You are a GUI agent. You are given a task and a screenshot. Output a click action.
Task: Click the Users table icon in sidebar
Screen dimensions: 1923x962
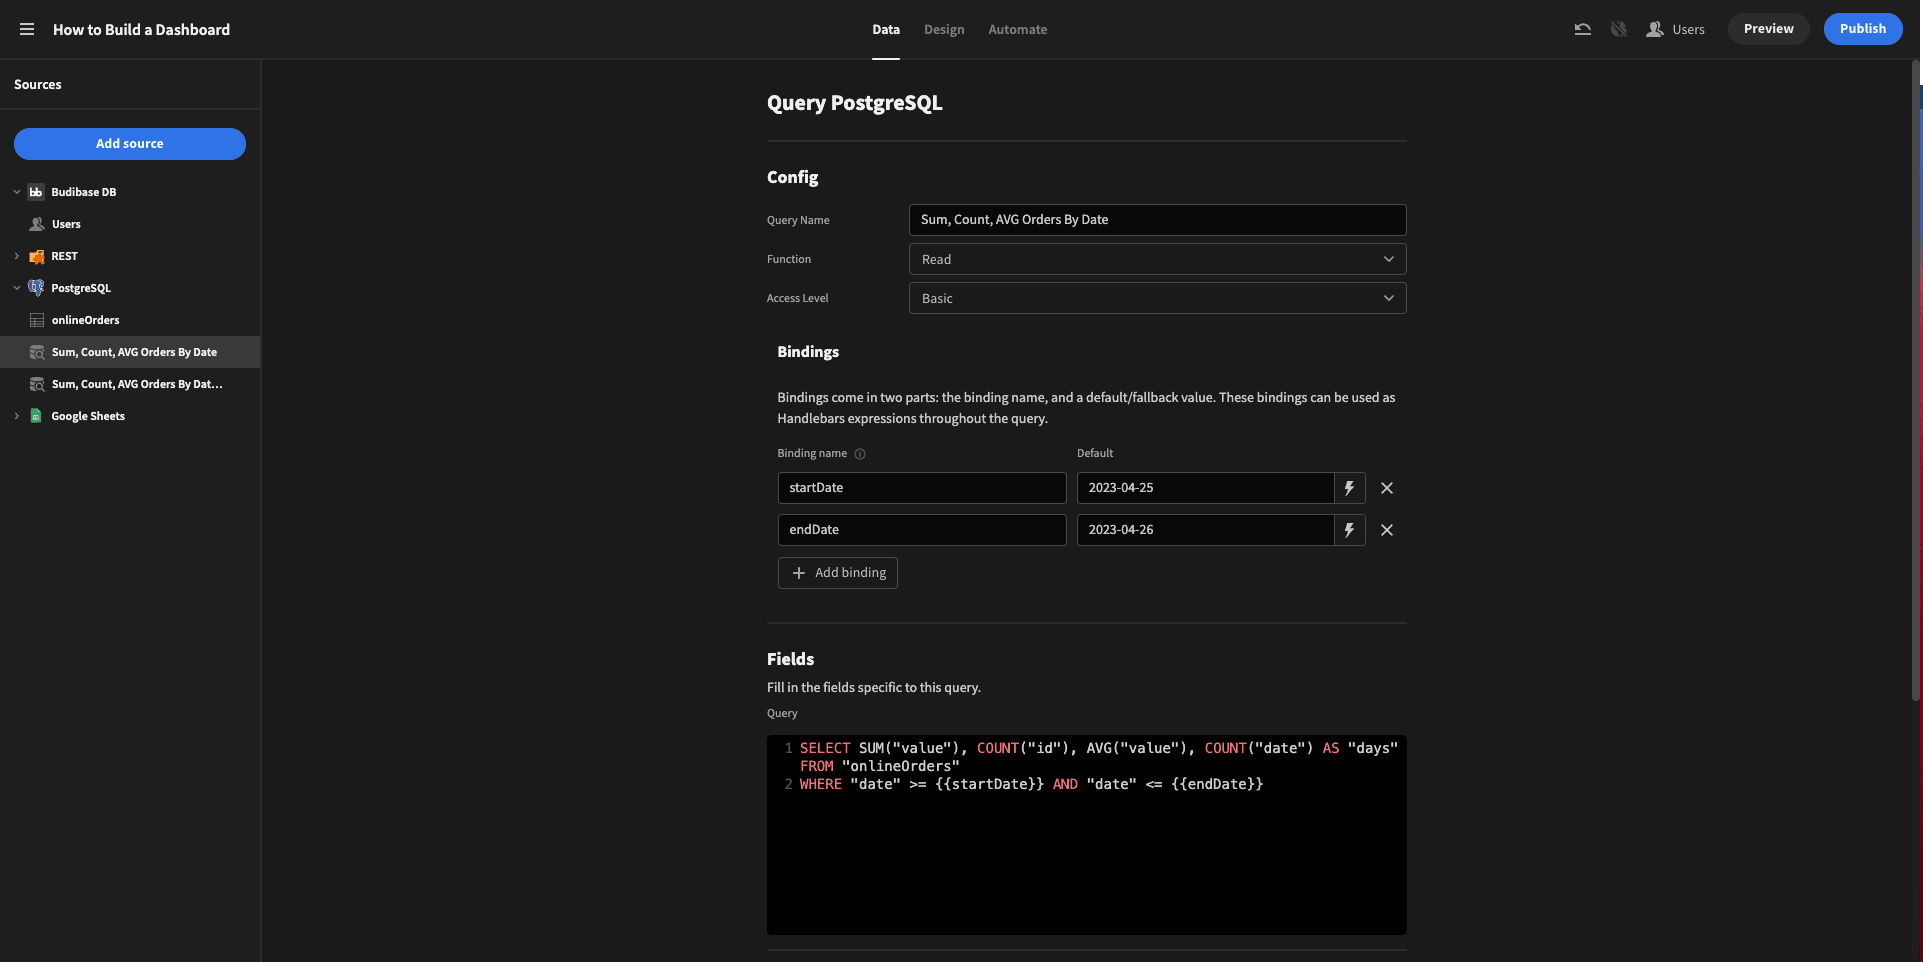click(37, 224)
